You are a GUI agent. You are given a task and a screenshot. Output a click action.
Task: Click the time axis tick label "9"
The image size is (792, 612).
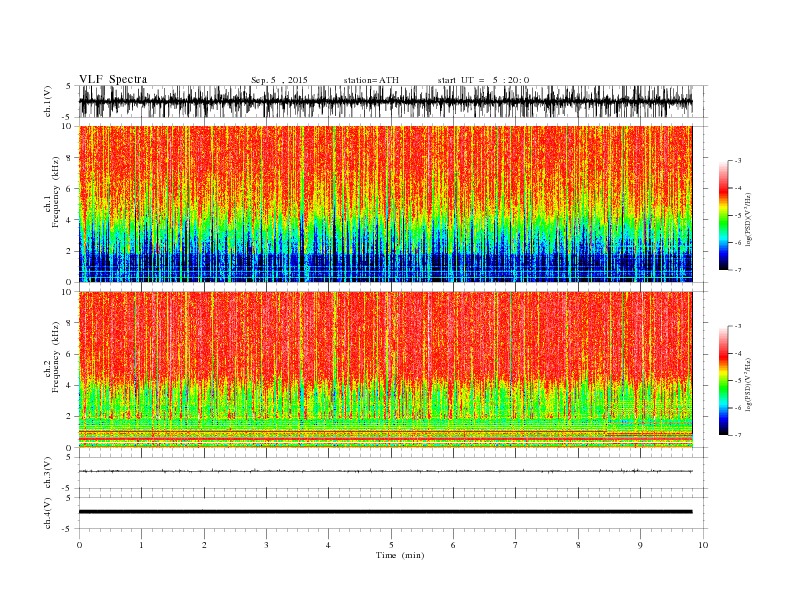640,545
